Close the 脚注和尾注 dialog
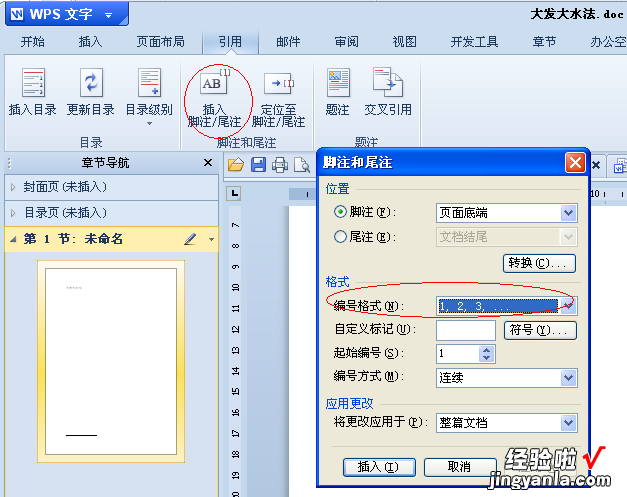Image resolution: width=627 pixels, height=497 pixels. point(575,163)
